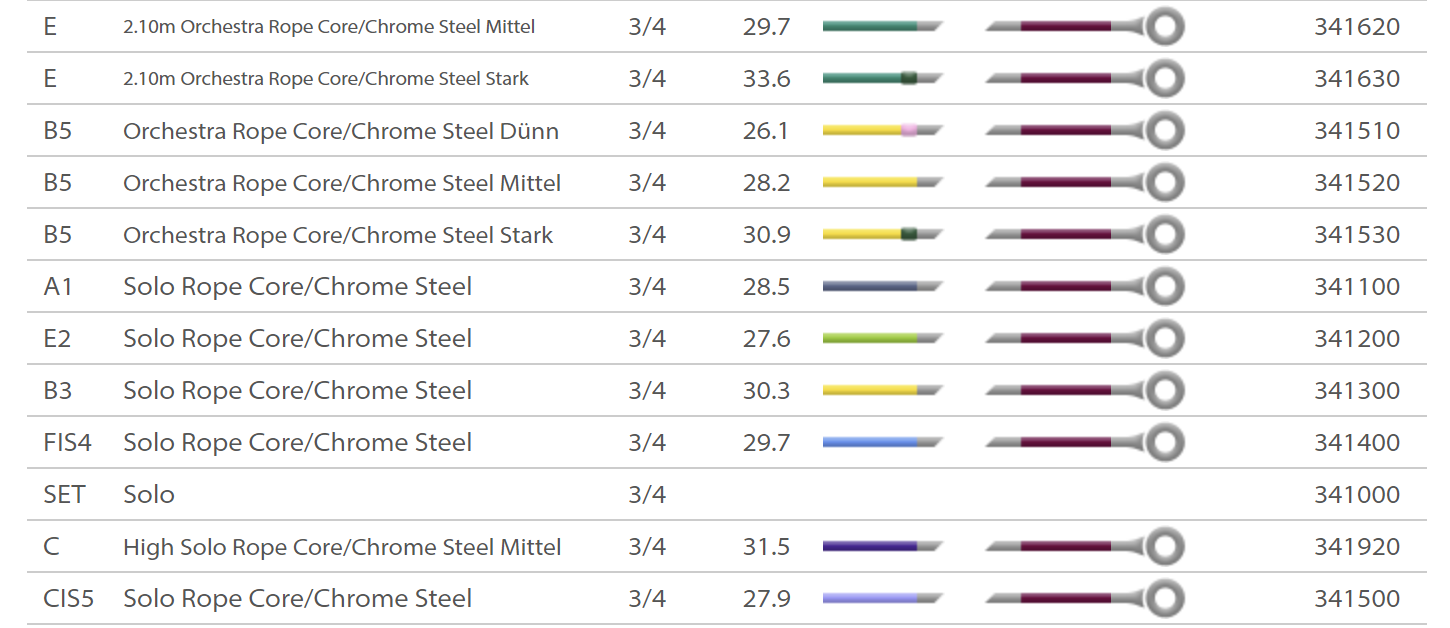Click the slate blue A1 string image
The height and width of the screenshot is (628, 1450).
881,287
